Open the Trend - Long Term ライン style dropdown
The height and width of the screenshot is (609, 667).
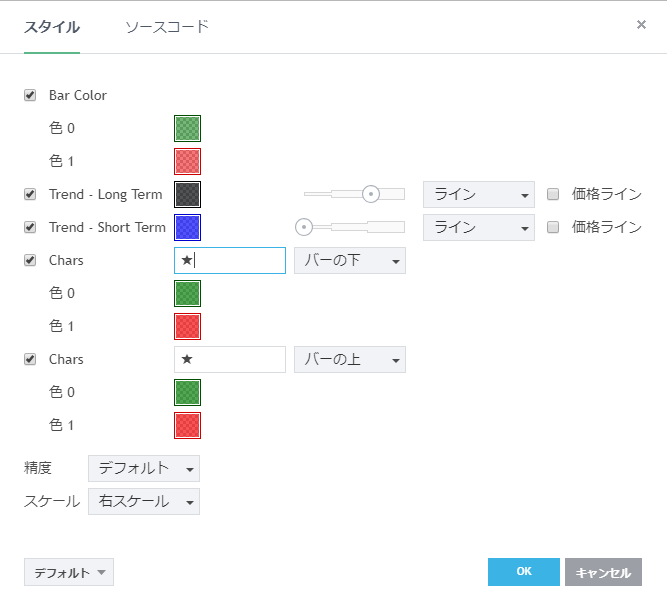tap(478, 194)
